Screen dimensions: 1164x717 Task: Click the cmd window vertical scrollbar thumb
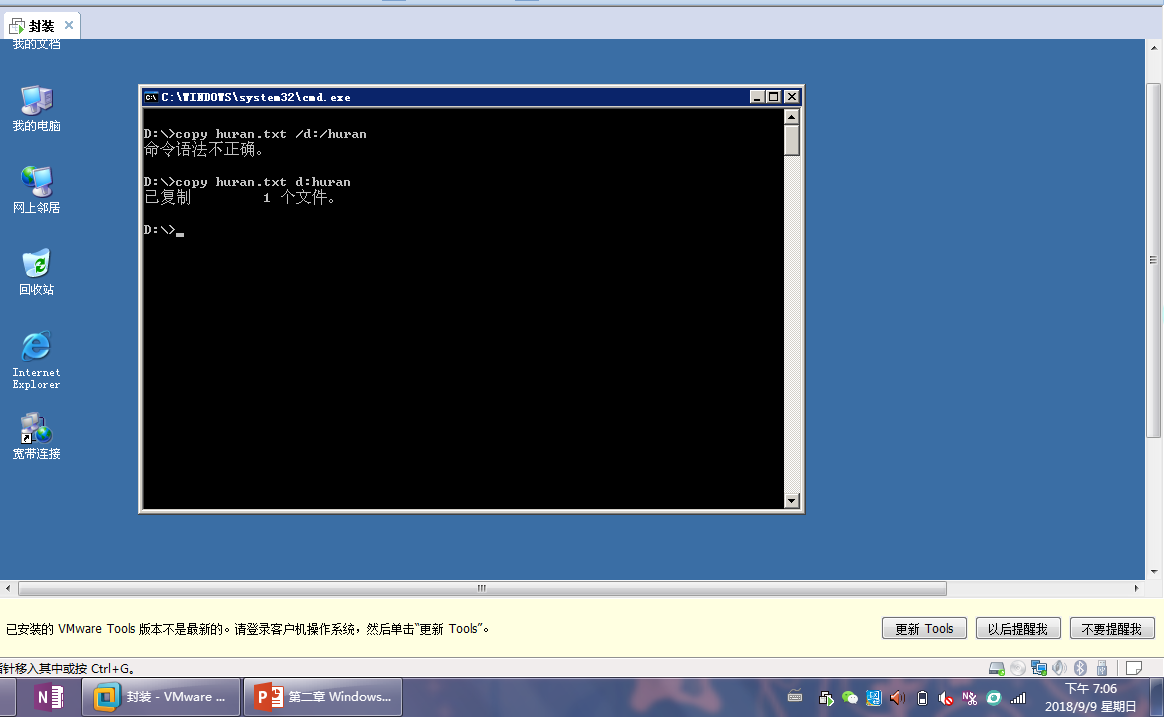point(791,140)
